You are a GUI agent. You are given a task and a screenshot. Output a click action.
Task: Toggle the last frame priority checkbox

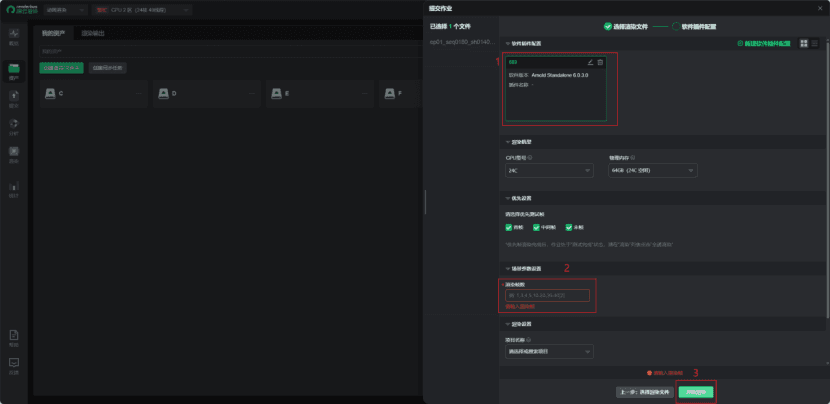click(x=569, y=227)
